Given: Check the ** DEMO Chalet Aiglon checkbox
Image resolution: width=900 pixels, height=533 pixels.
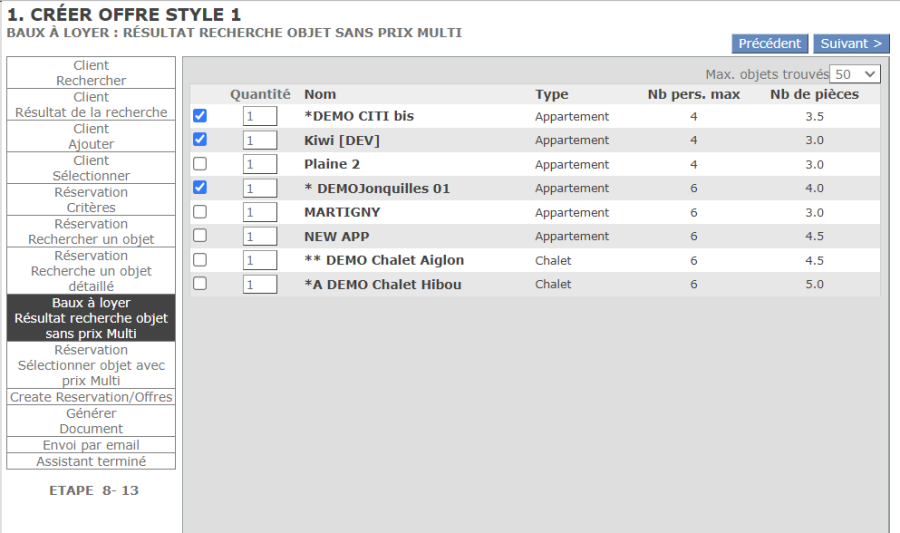Looking at the screenshot, I should 200,260.
